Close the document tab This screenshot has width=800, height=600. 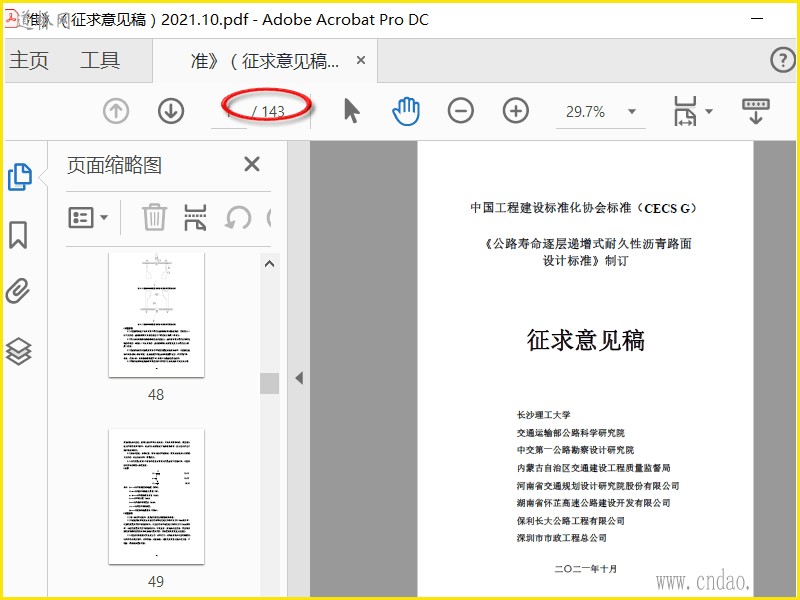click(x=361, y=60)
